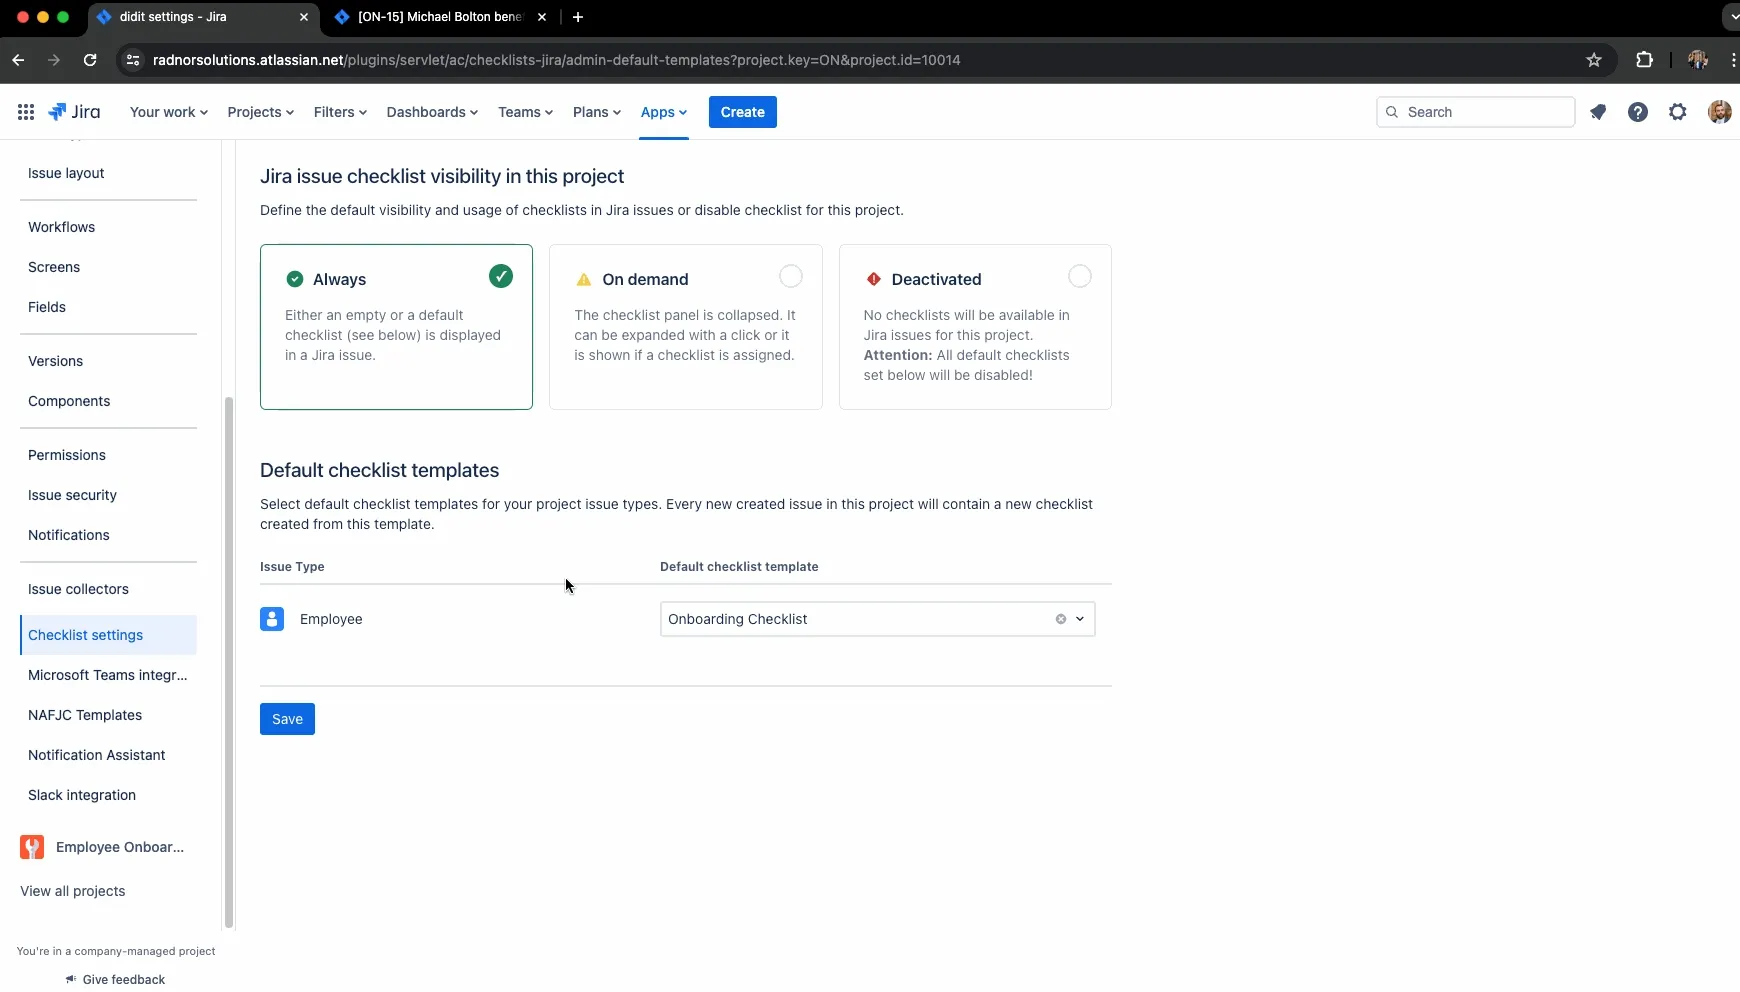The height and width of the screenshot is (992, 1740).
Task: Open the browser extensions puzzle icon
Action: 1644,60
